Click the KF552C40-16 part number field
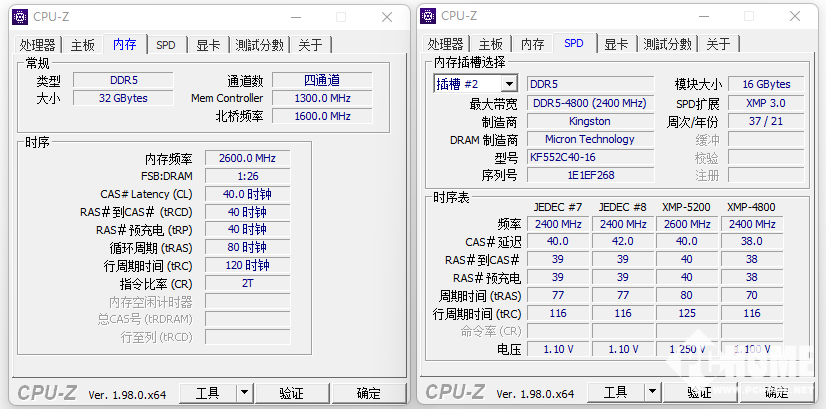The image size is (826, 409). [x=591, y=157]
